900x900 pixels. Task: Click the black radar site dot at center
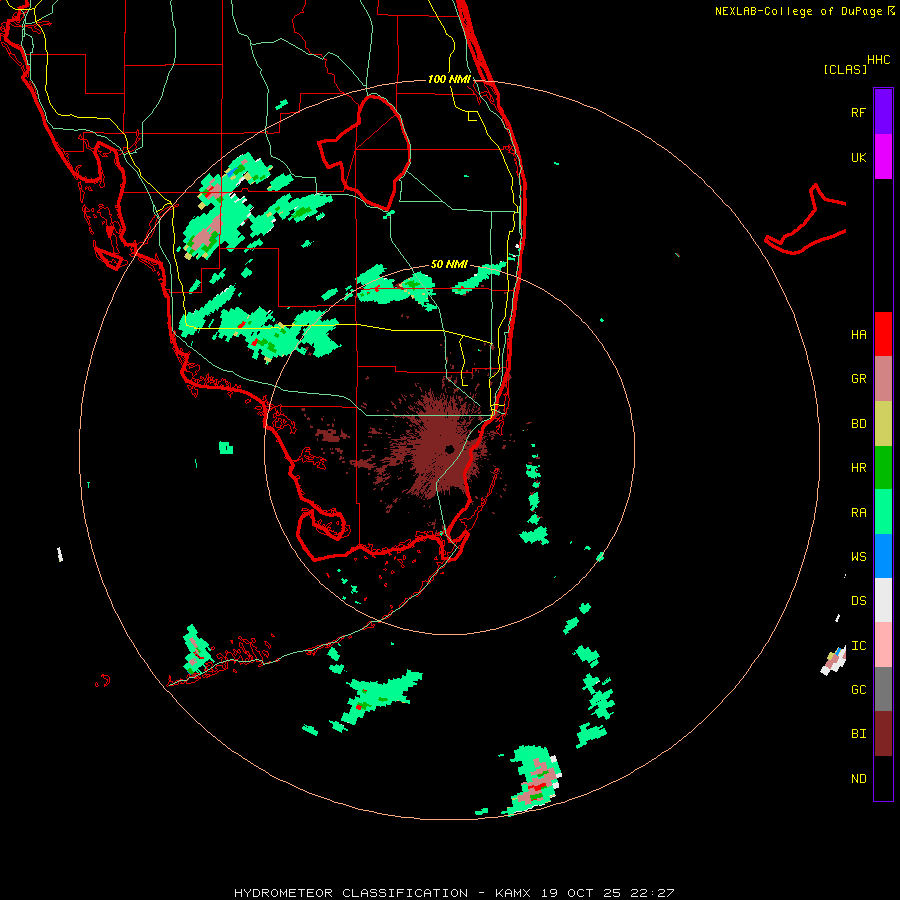point(449,449)
